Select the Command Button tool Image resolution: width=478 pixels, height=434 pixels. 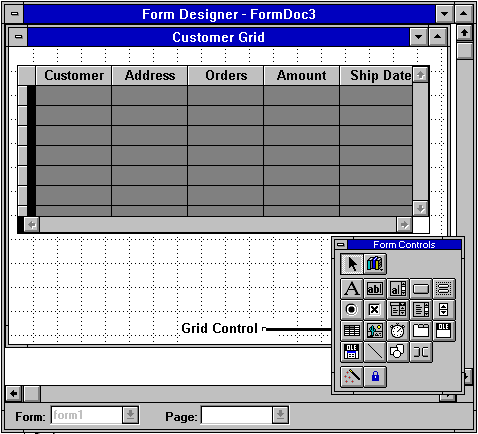421,289
